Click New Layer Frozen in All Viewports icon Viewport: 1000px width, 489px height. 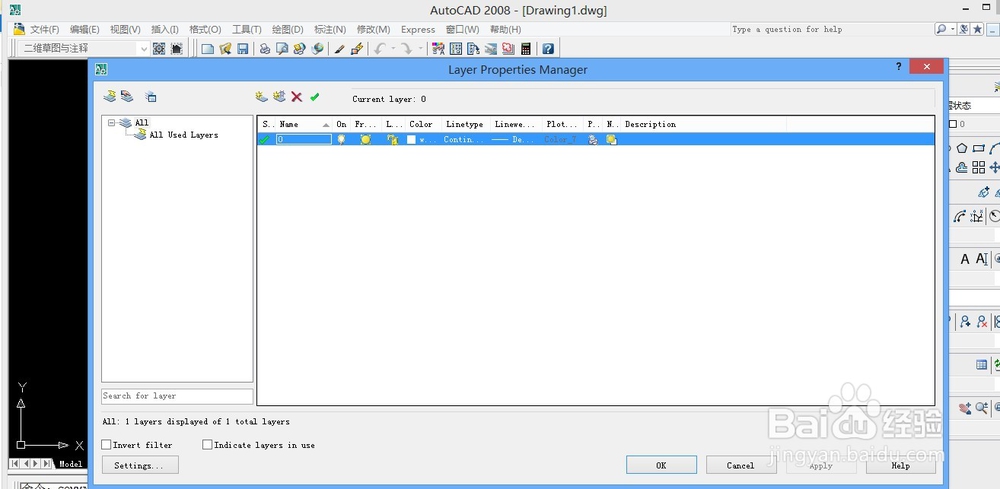pyautogui.click(x=279, y=96)
